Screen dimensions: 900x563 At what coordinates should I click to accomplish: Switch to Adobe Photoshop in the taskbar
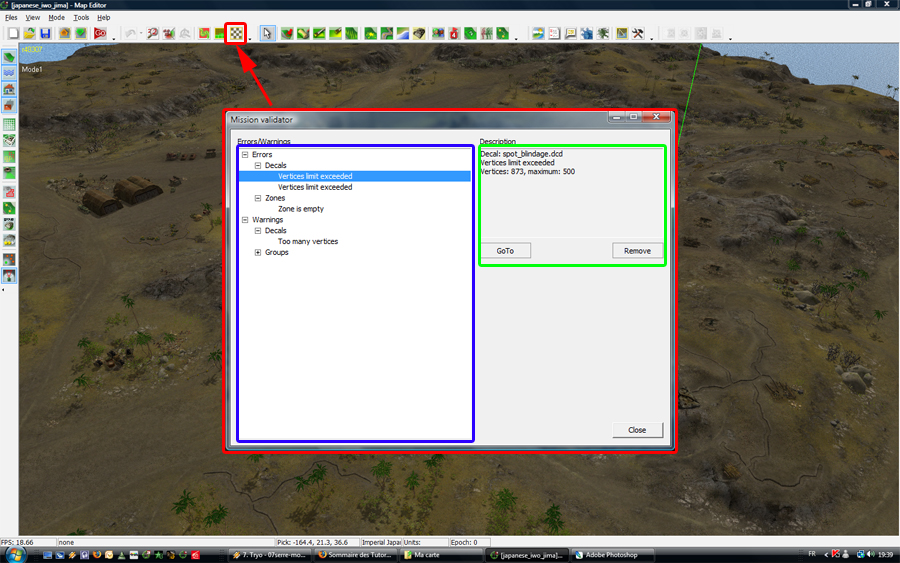pyautogui.click(x=614, y=555)
